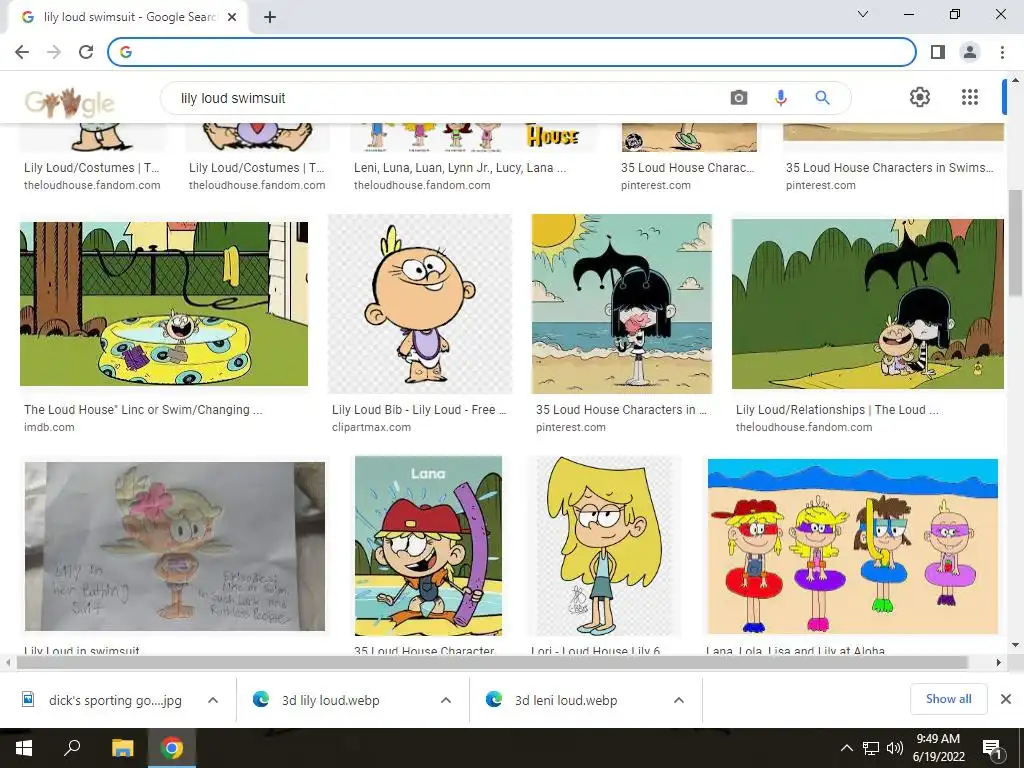1024x768 pixels.
Task: Click the page scroll down arrow
Action: pos(1015,645)
